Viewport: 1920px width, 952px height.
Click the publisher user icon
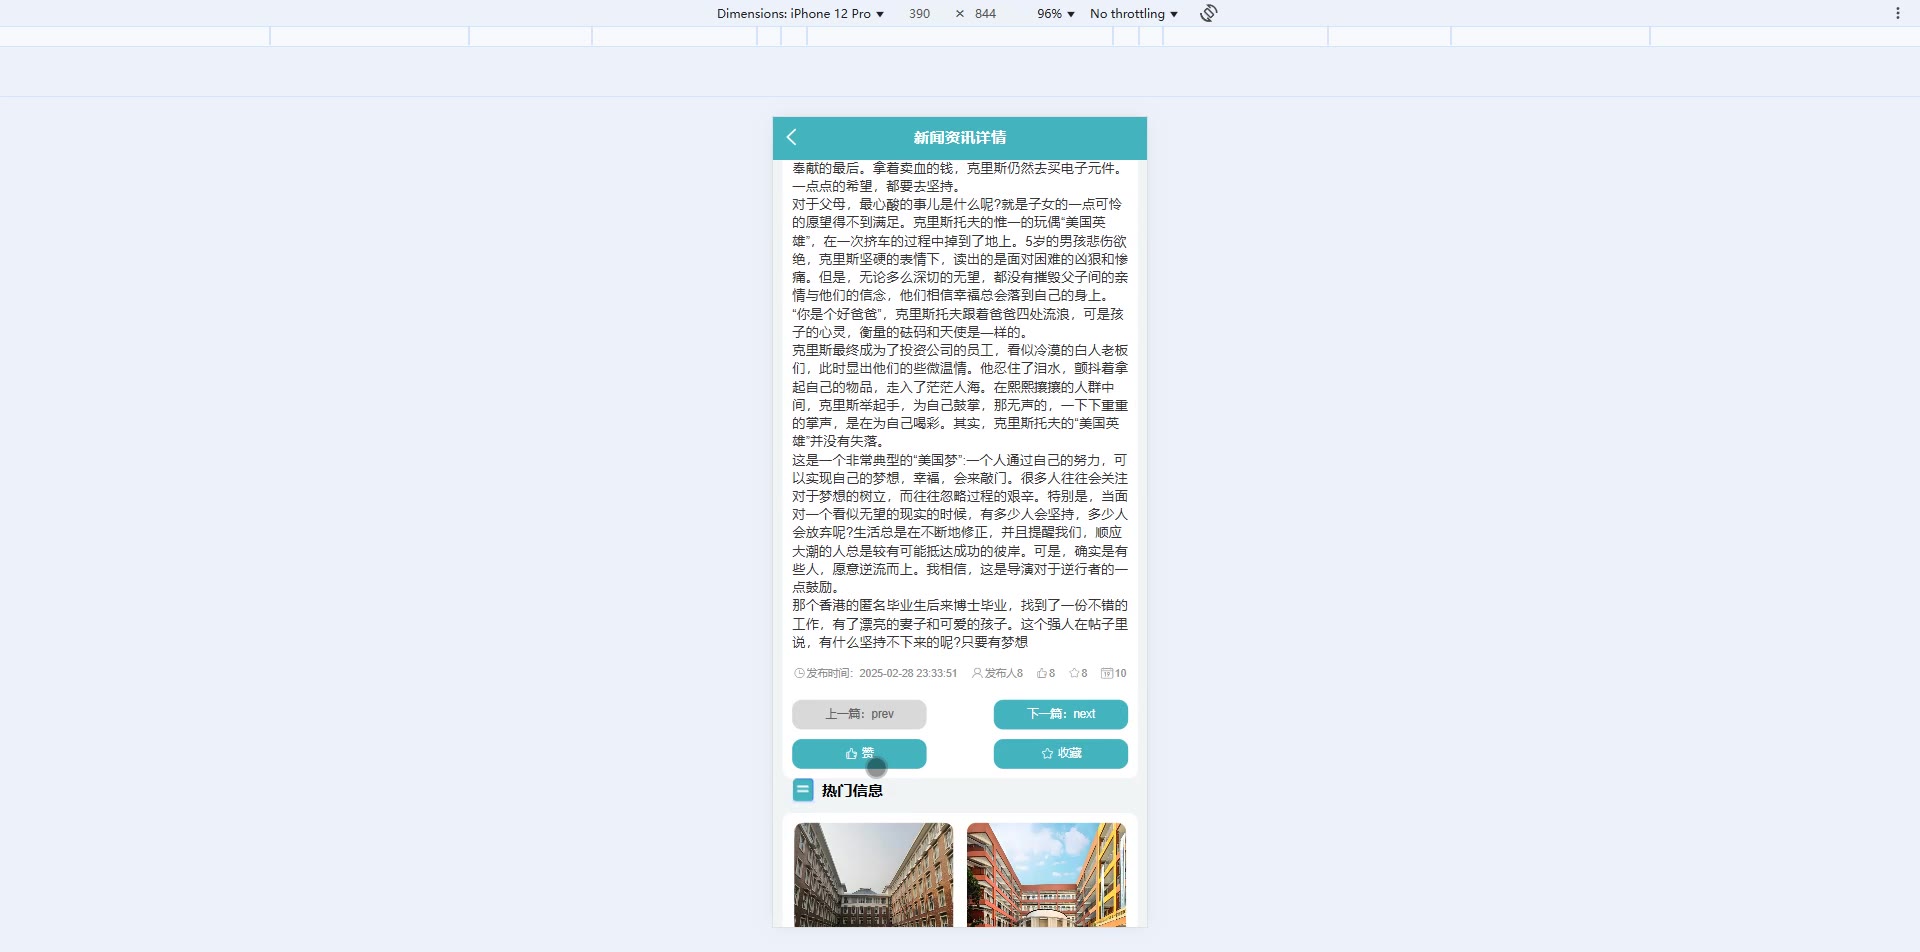click(x=978, y=674)
